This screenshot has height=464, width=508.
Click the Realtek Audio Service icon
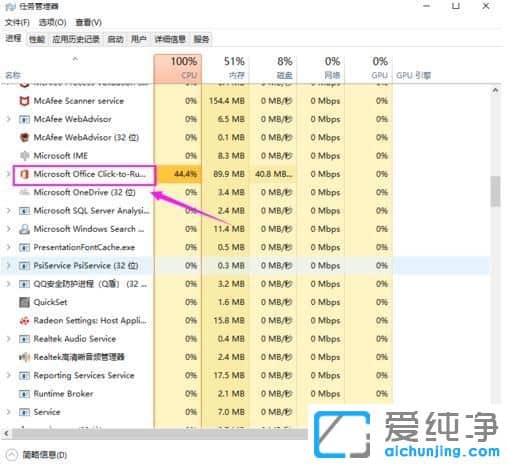[24, 339]
